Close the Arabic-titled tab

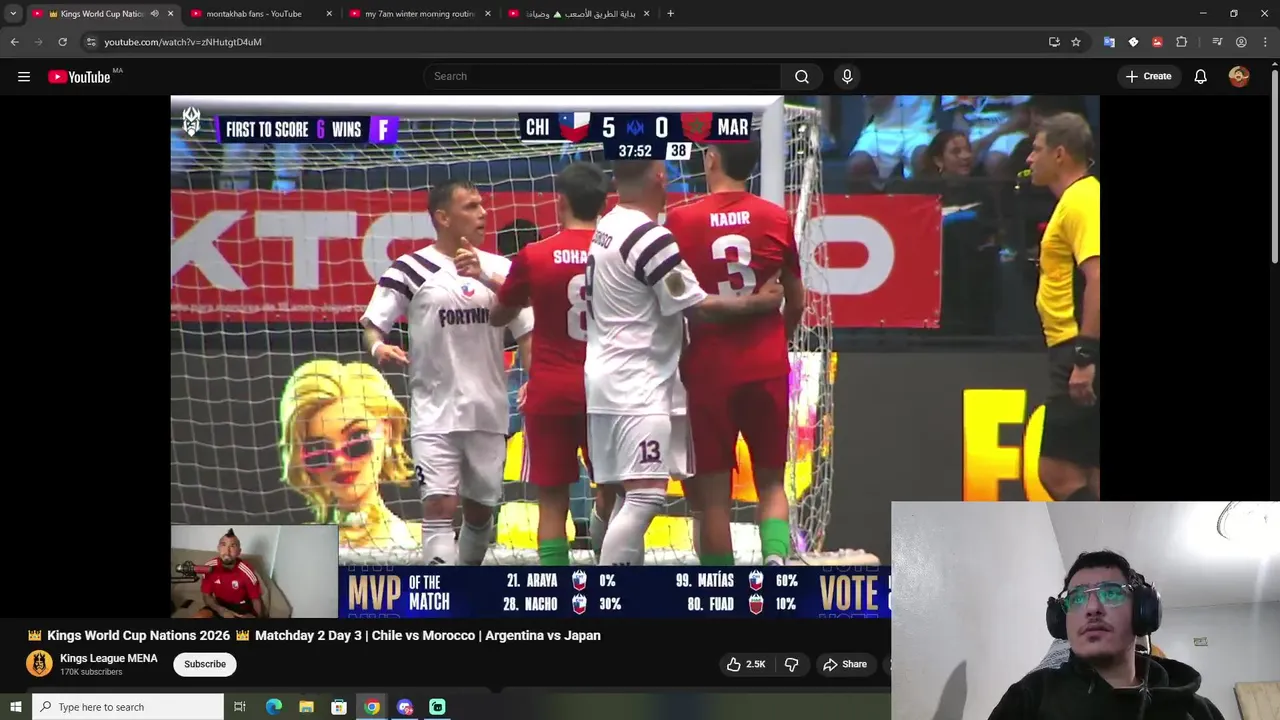(x=647, y=13)
